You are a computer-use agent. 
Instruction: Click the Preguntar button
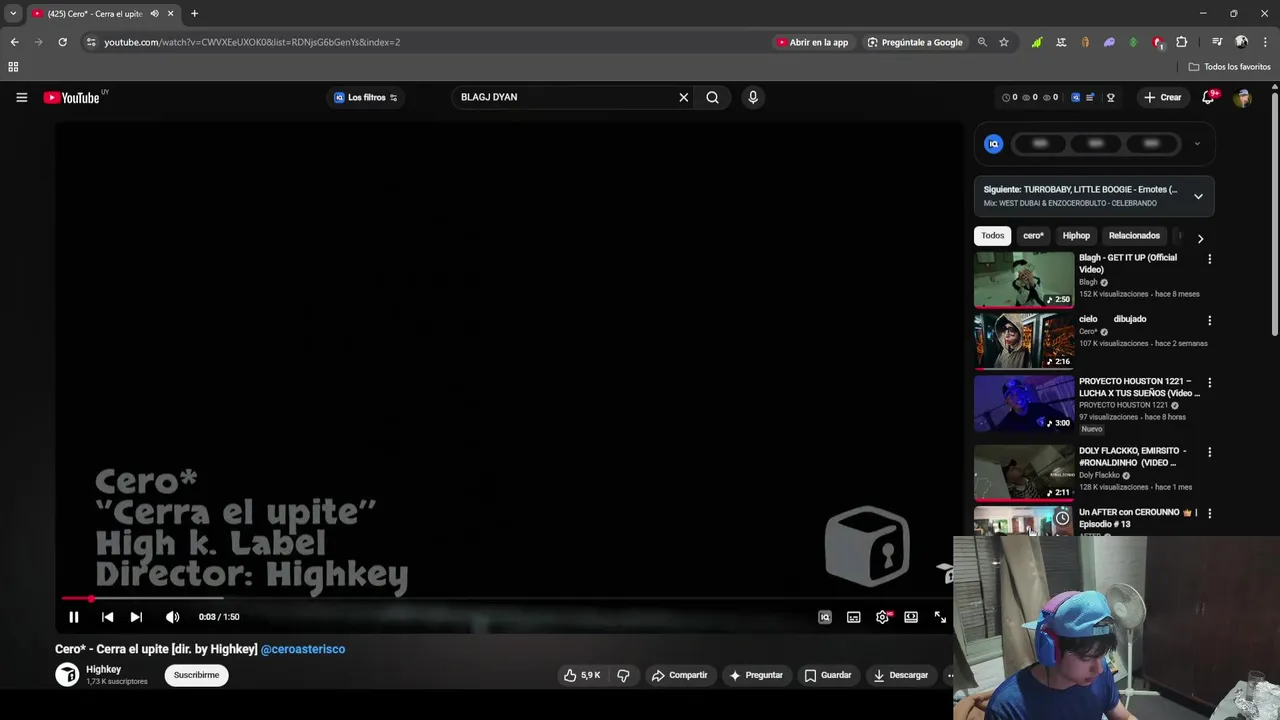click(x=756, y=675)
